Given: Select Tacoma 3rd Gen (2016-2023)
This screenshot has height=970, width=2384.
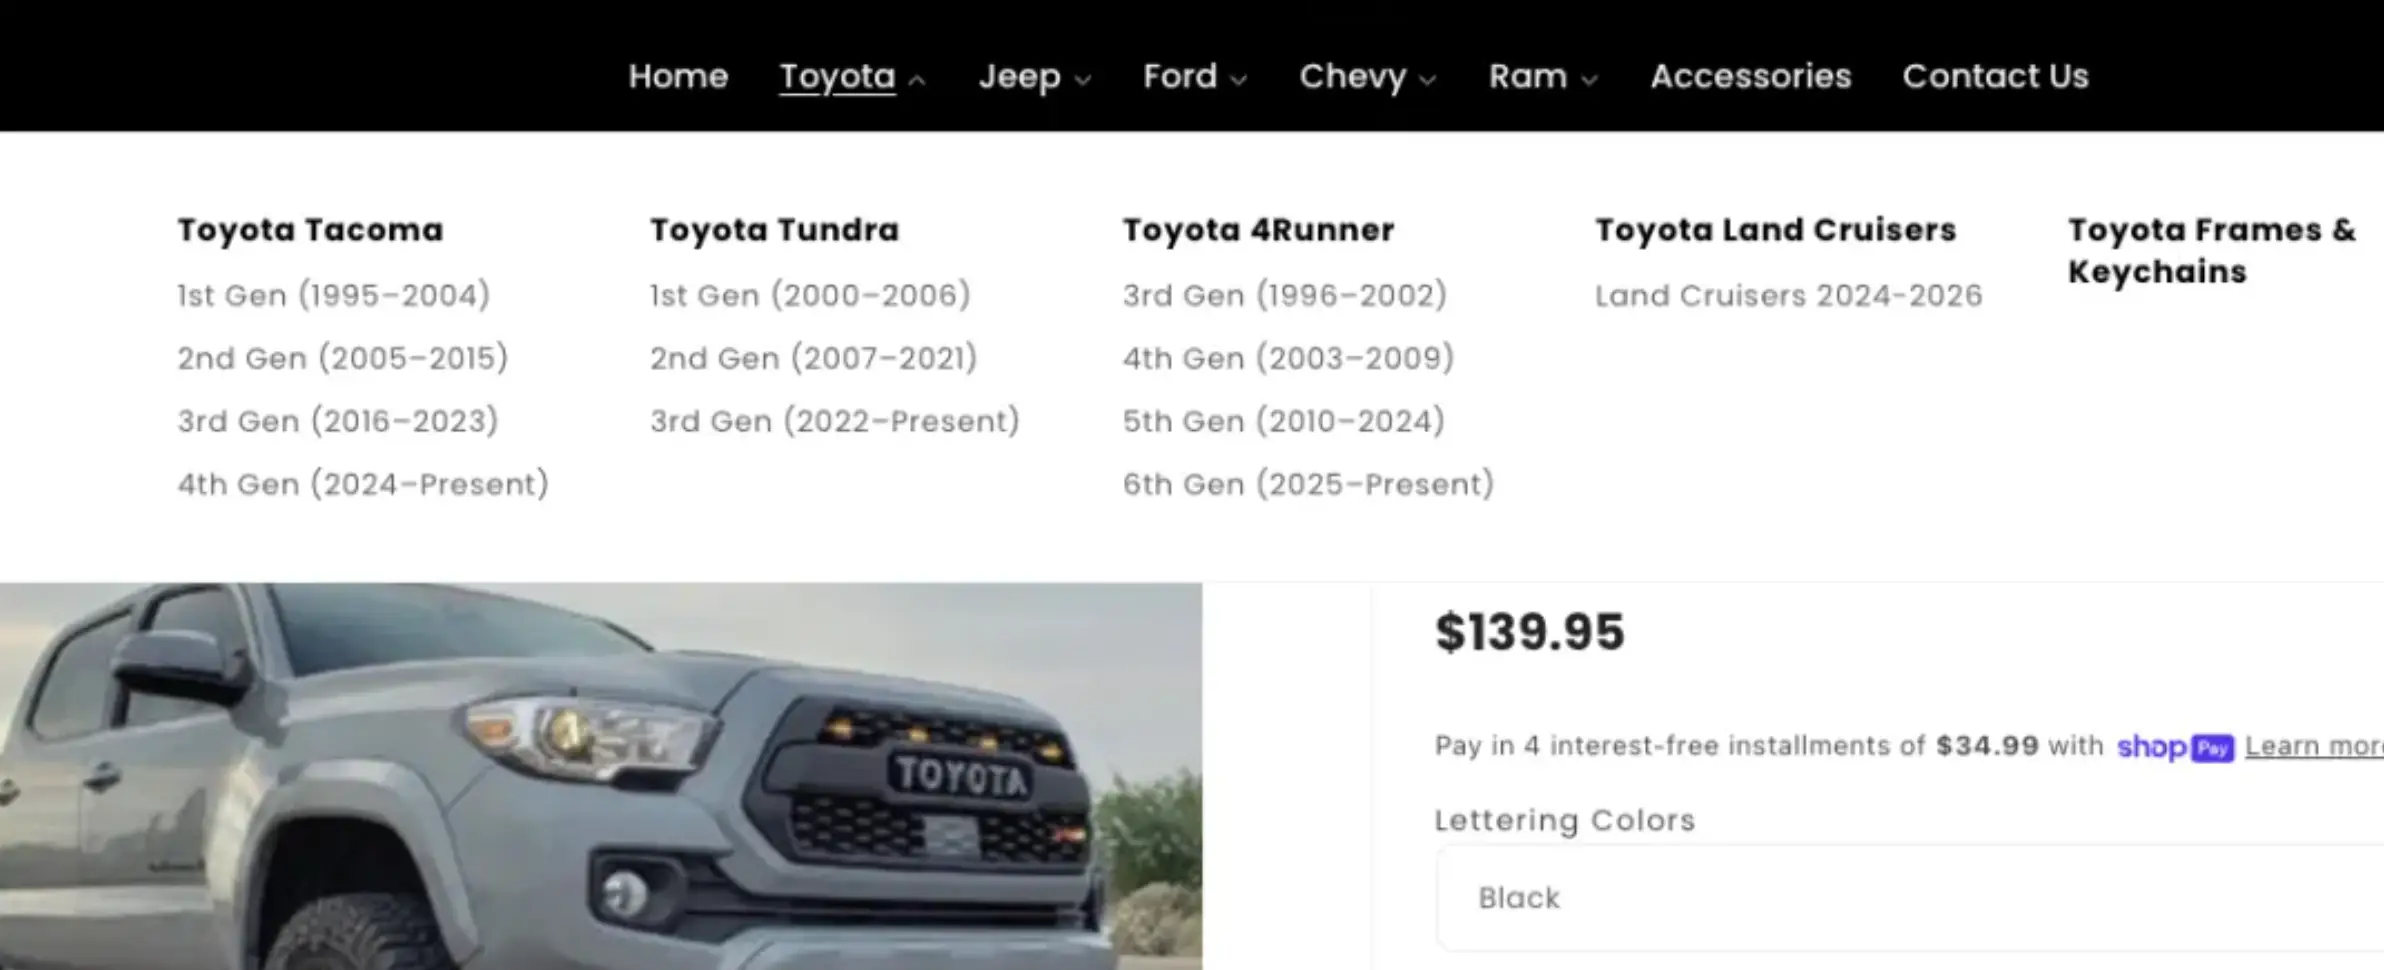Looking at the screenshot, I should coord(338,421).
